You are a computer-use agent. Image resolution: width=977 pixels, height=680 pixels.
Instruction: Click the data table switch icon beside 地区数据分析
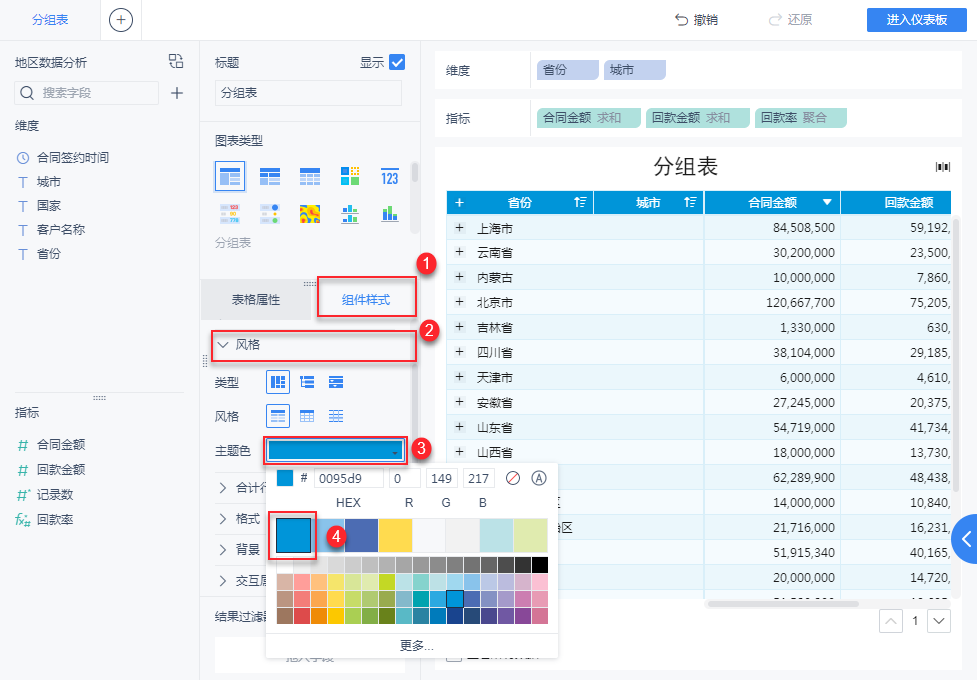tap(176, 62)
